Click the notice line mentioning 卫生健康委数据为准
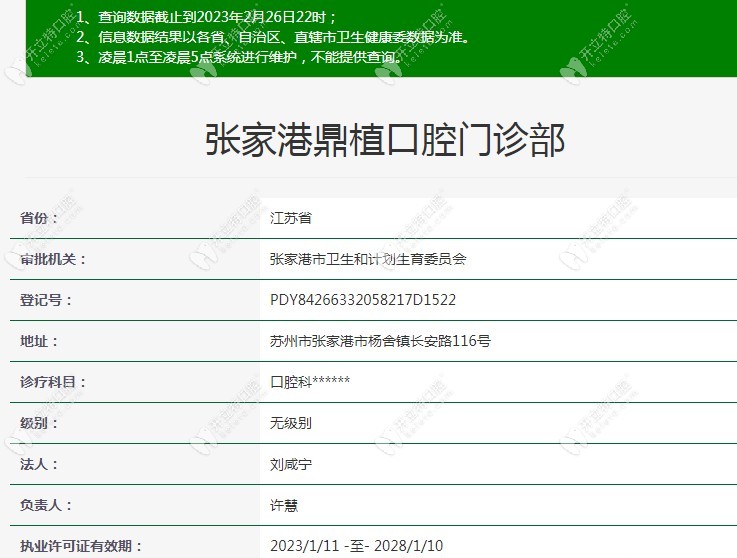This screenshot has width=737, height=558. pos(273,37)
